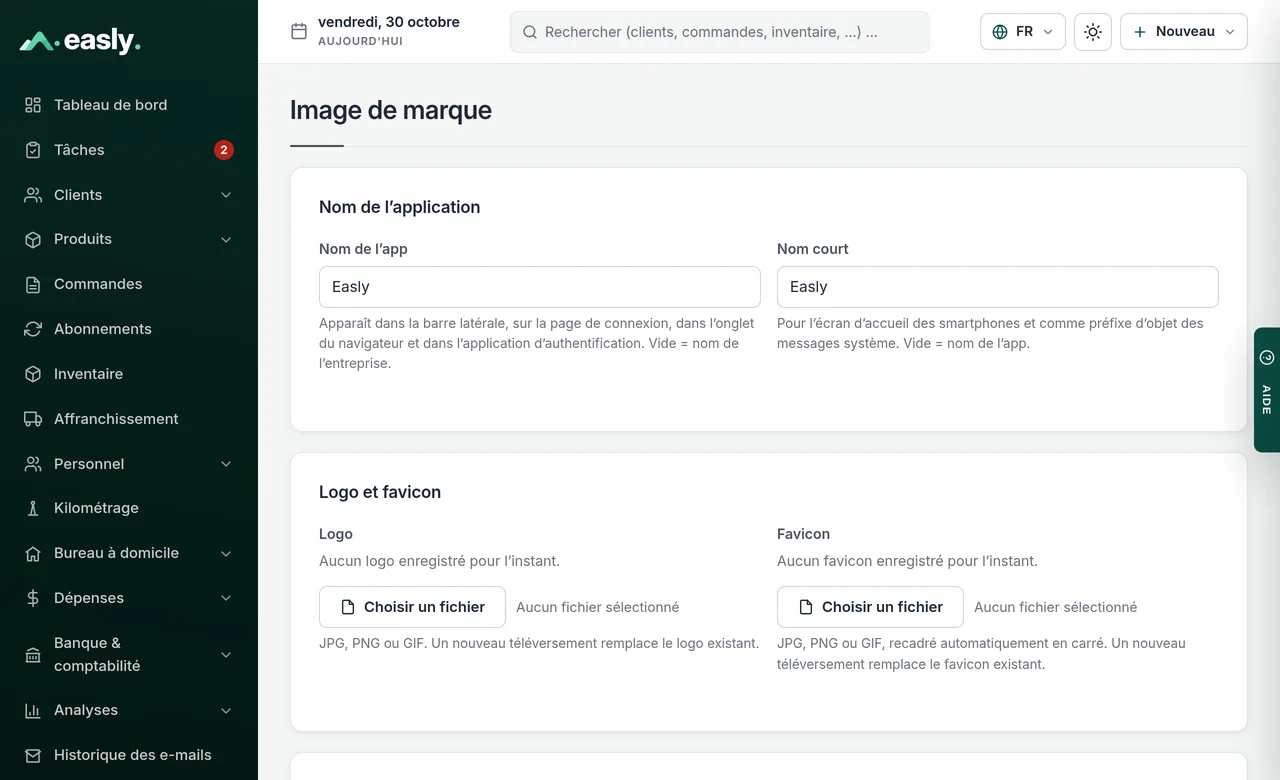Click the Inventaire box icon
Image resolution: width=1280 pixels, height=780 pixels.
click(x=33, y=374)
